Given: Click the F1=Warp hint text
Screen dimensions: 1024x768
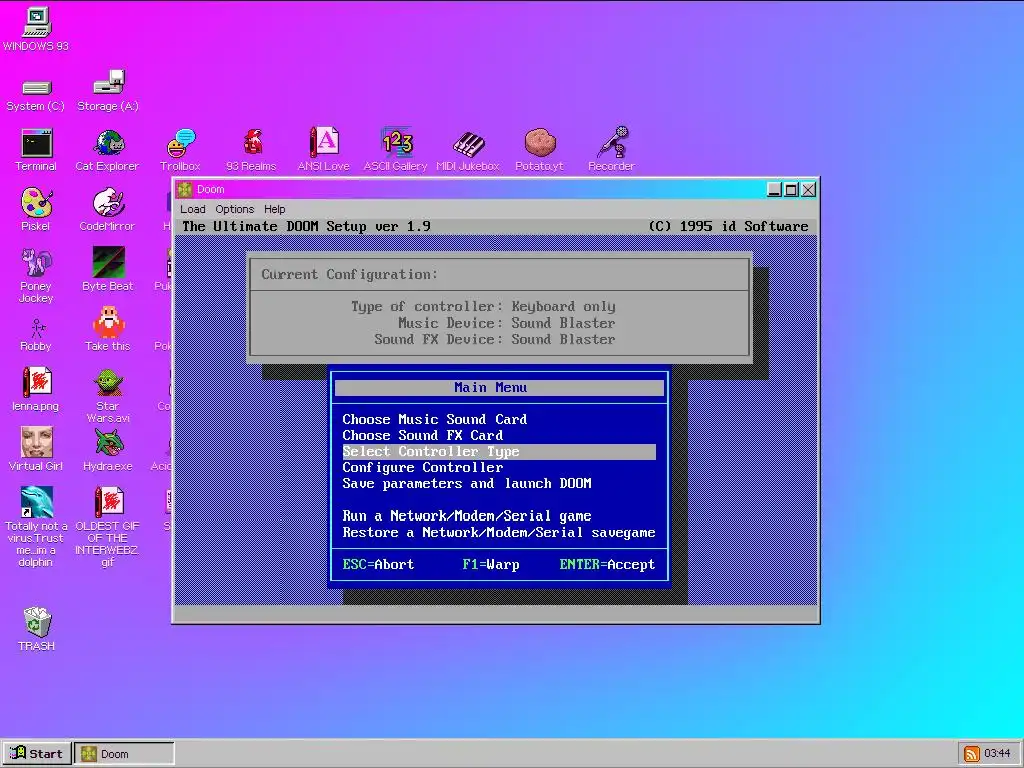Looking at the screenshot, I should pyautogui.click(x=491, y=564).
